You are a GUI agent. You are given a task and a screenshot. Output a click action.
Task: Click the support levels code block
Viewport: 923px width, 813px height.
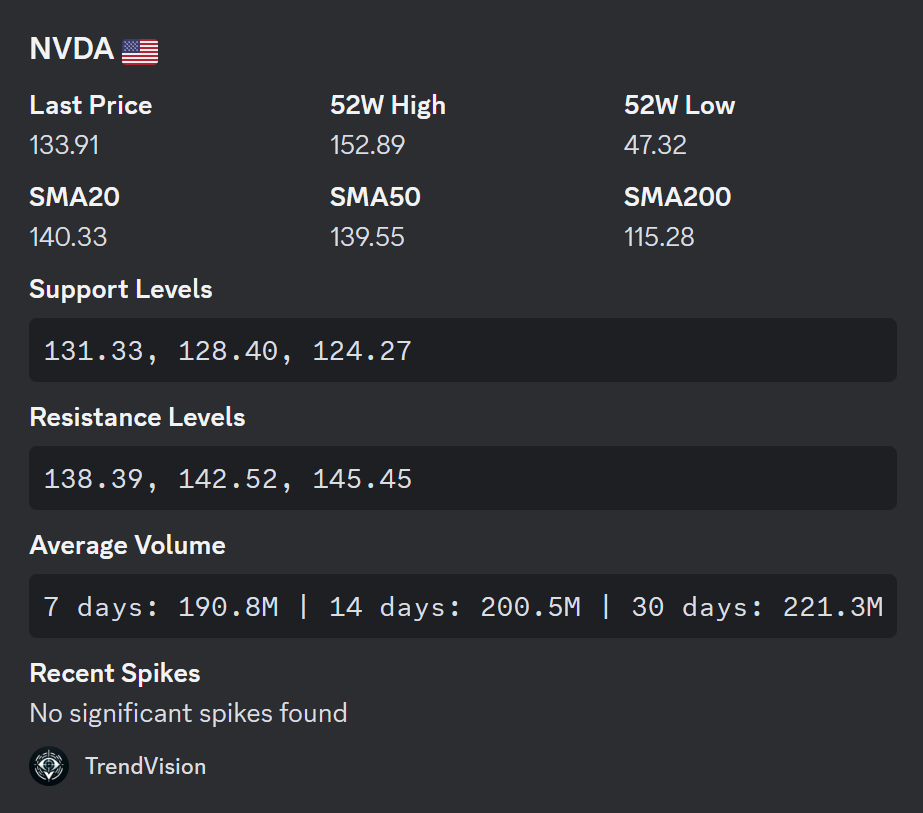[462, 350]
